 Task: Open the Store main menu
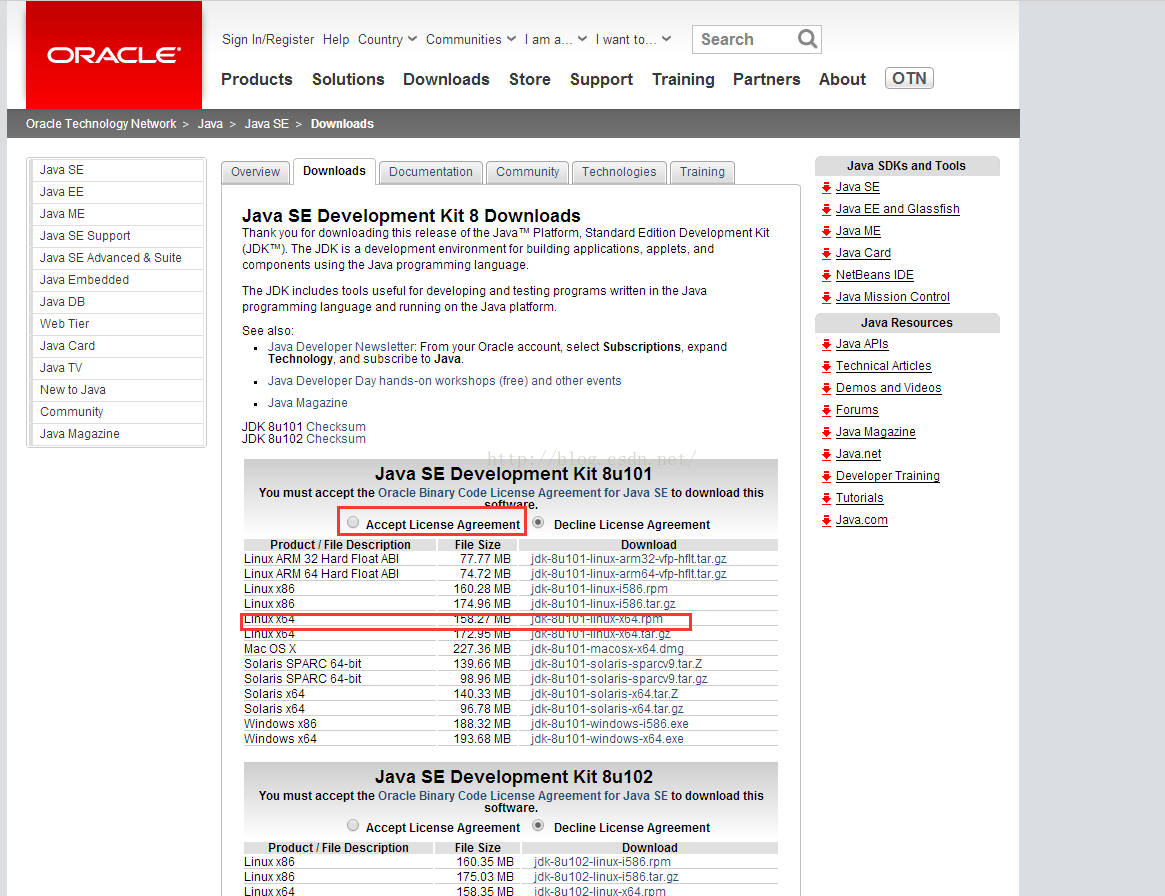[530, 79]
